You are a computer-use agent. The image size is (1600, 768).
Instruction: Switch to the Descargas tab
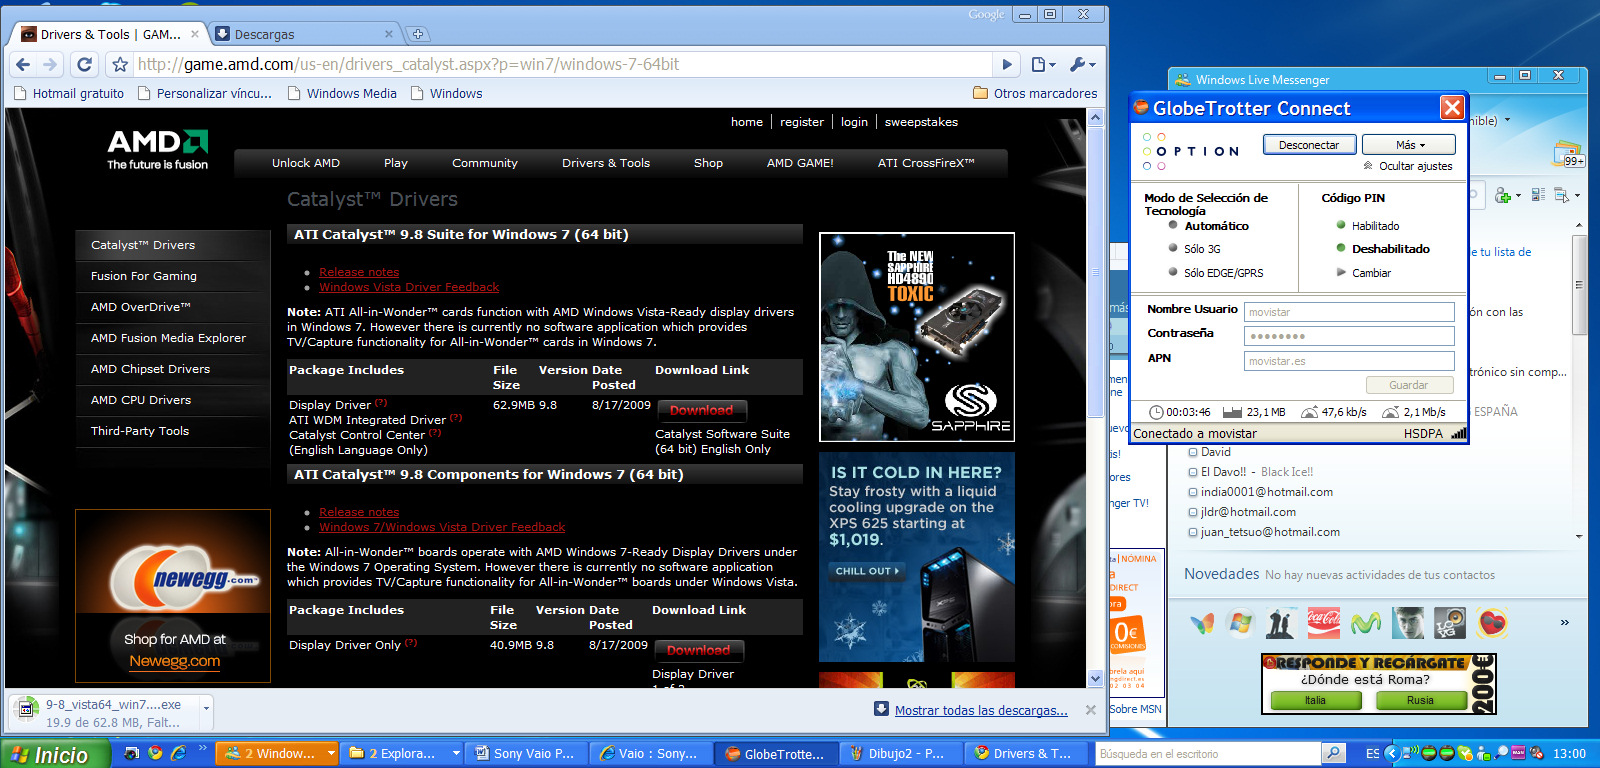pyautogui.click(x=300, y=34)
